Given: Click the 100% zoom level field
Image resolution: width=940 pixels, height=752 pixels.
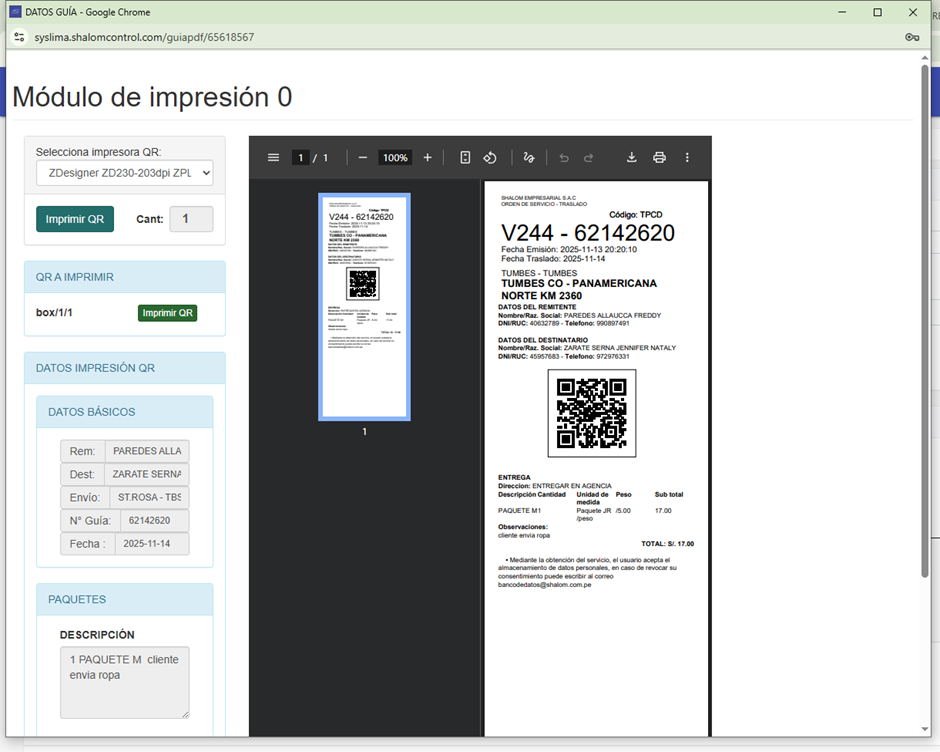Looking at the screenshot, I should coord(395,158).
